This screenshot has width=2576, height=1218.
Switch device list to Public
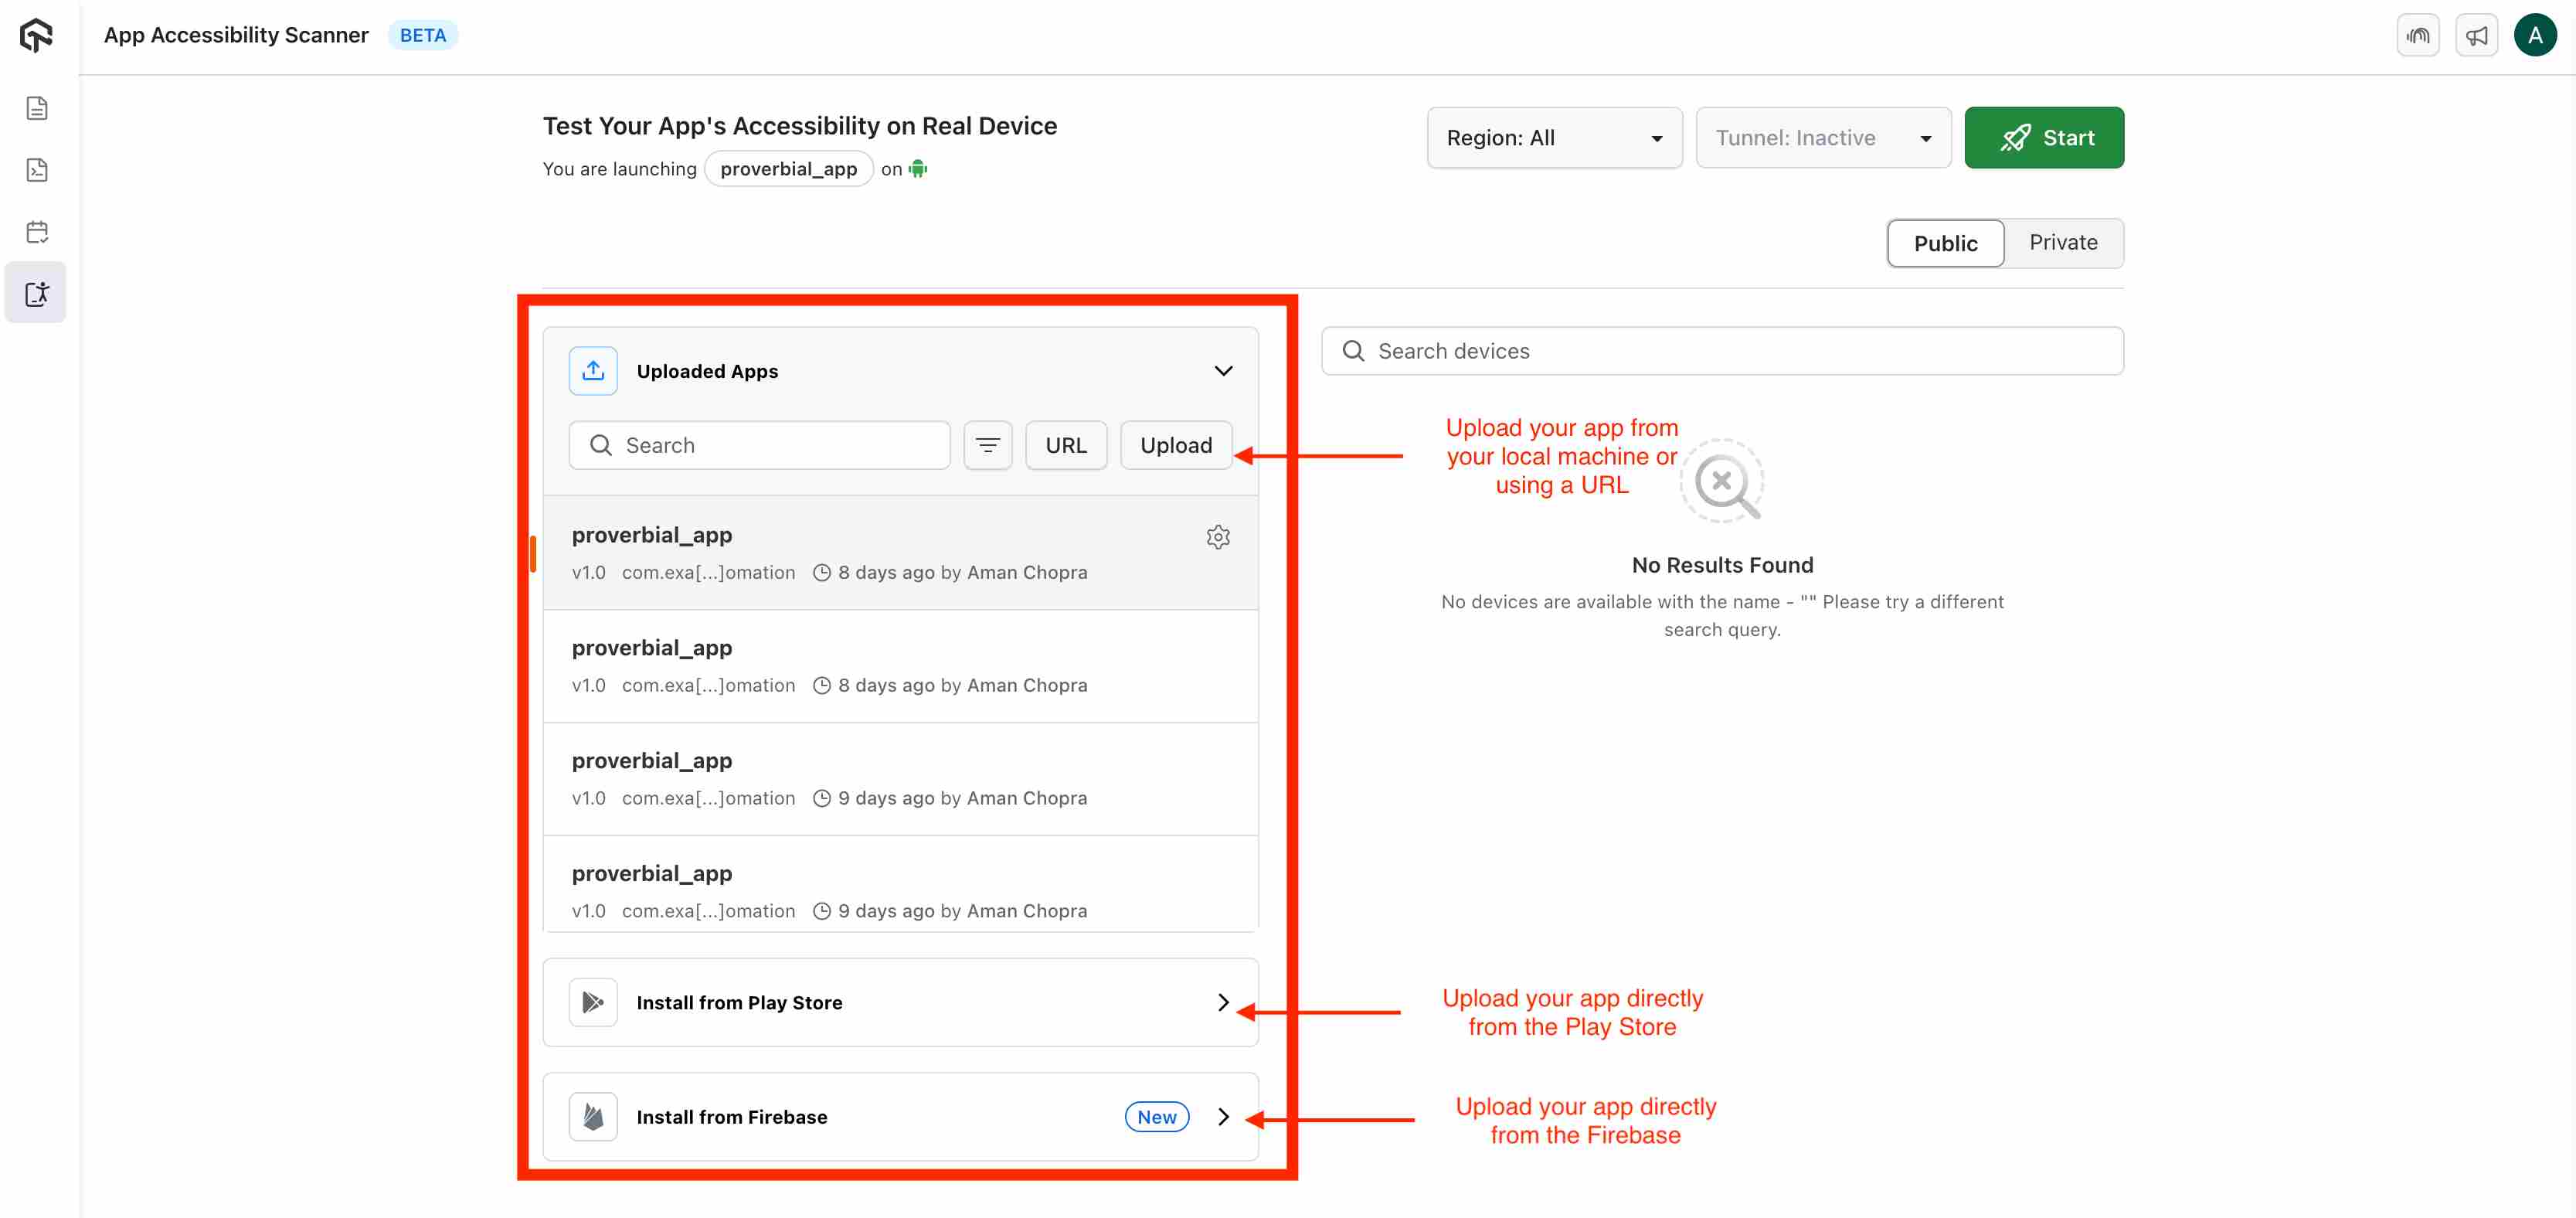coord(1944,243)
